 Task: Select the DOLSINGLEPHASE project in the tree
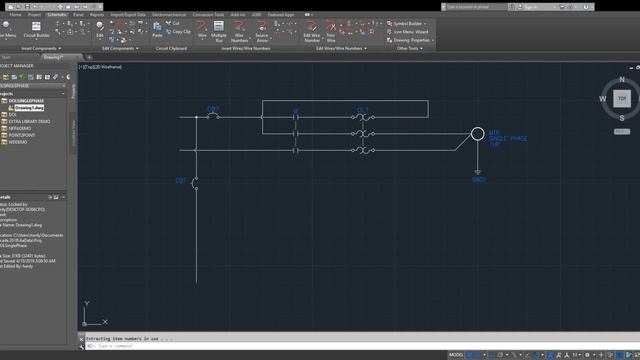[26, 100]
